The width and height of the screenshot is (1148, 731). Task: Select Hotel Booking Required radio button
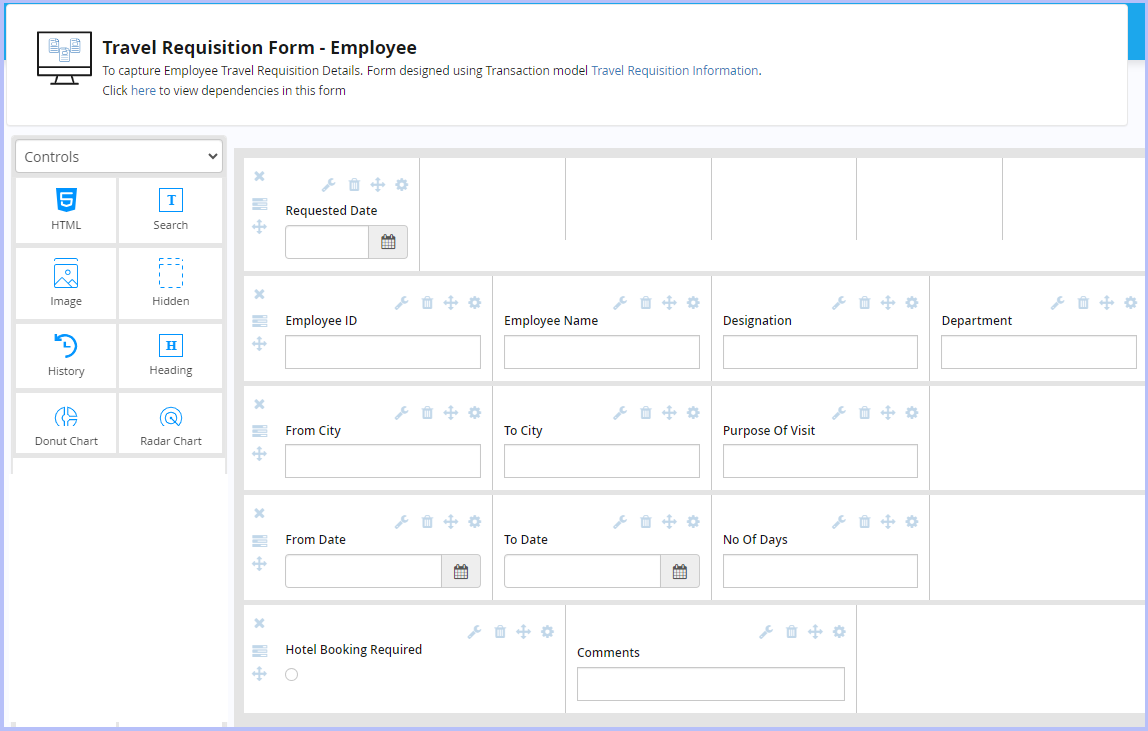tap(291, 675)
